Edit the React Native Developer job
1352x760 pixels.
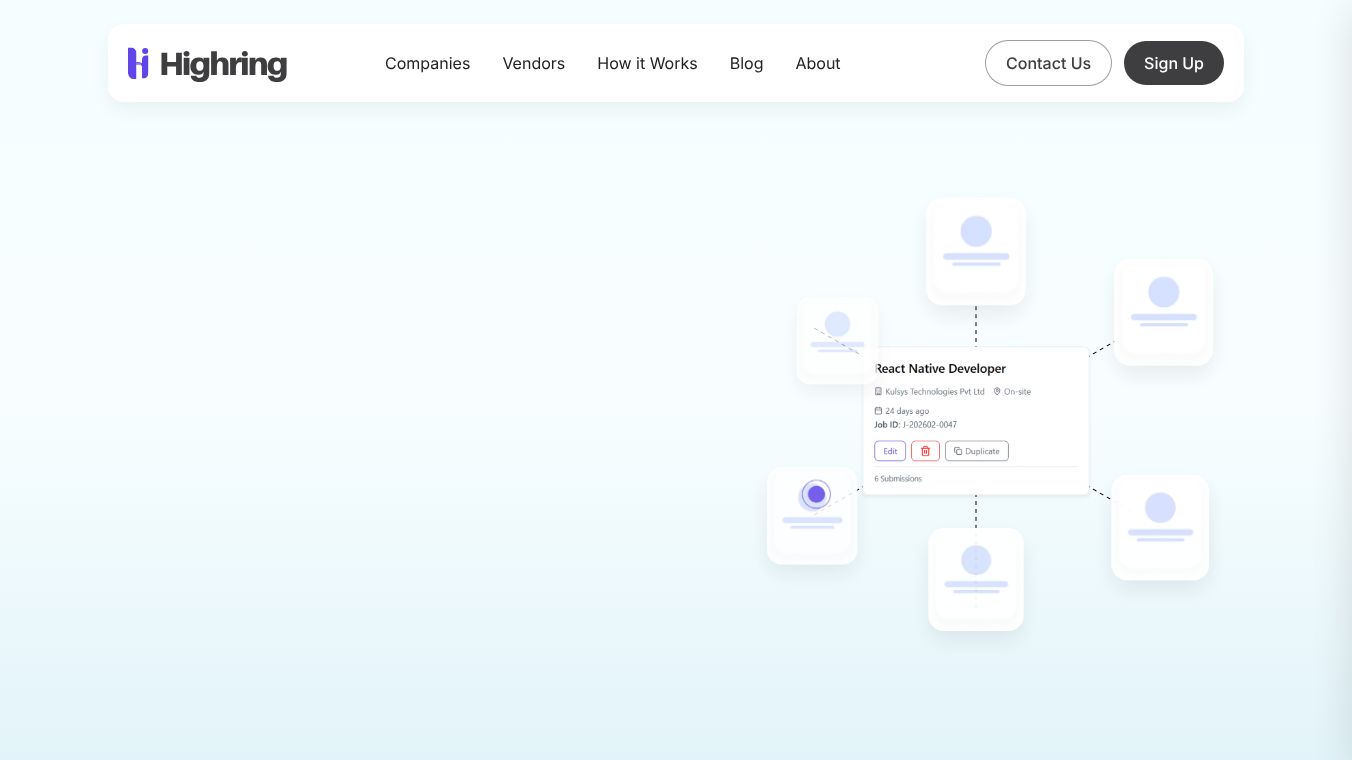890,451
